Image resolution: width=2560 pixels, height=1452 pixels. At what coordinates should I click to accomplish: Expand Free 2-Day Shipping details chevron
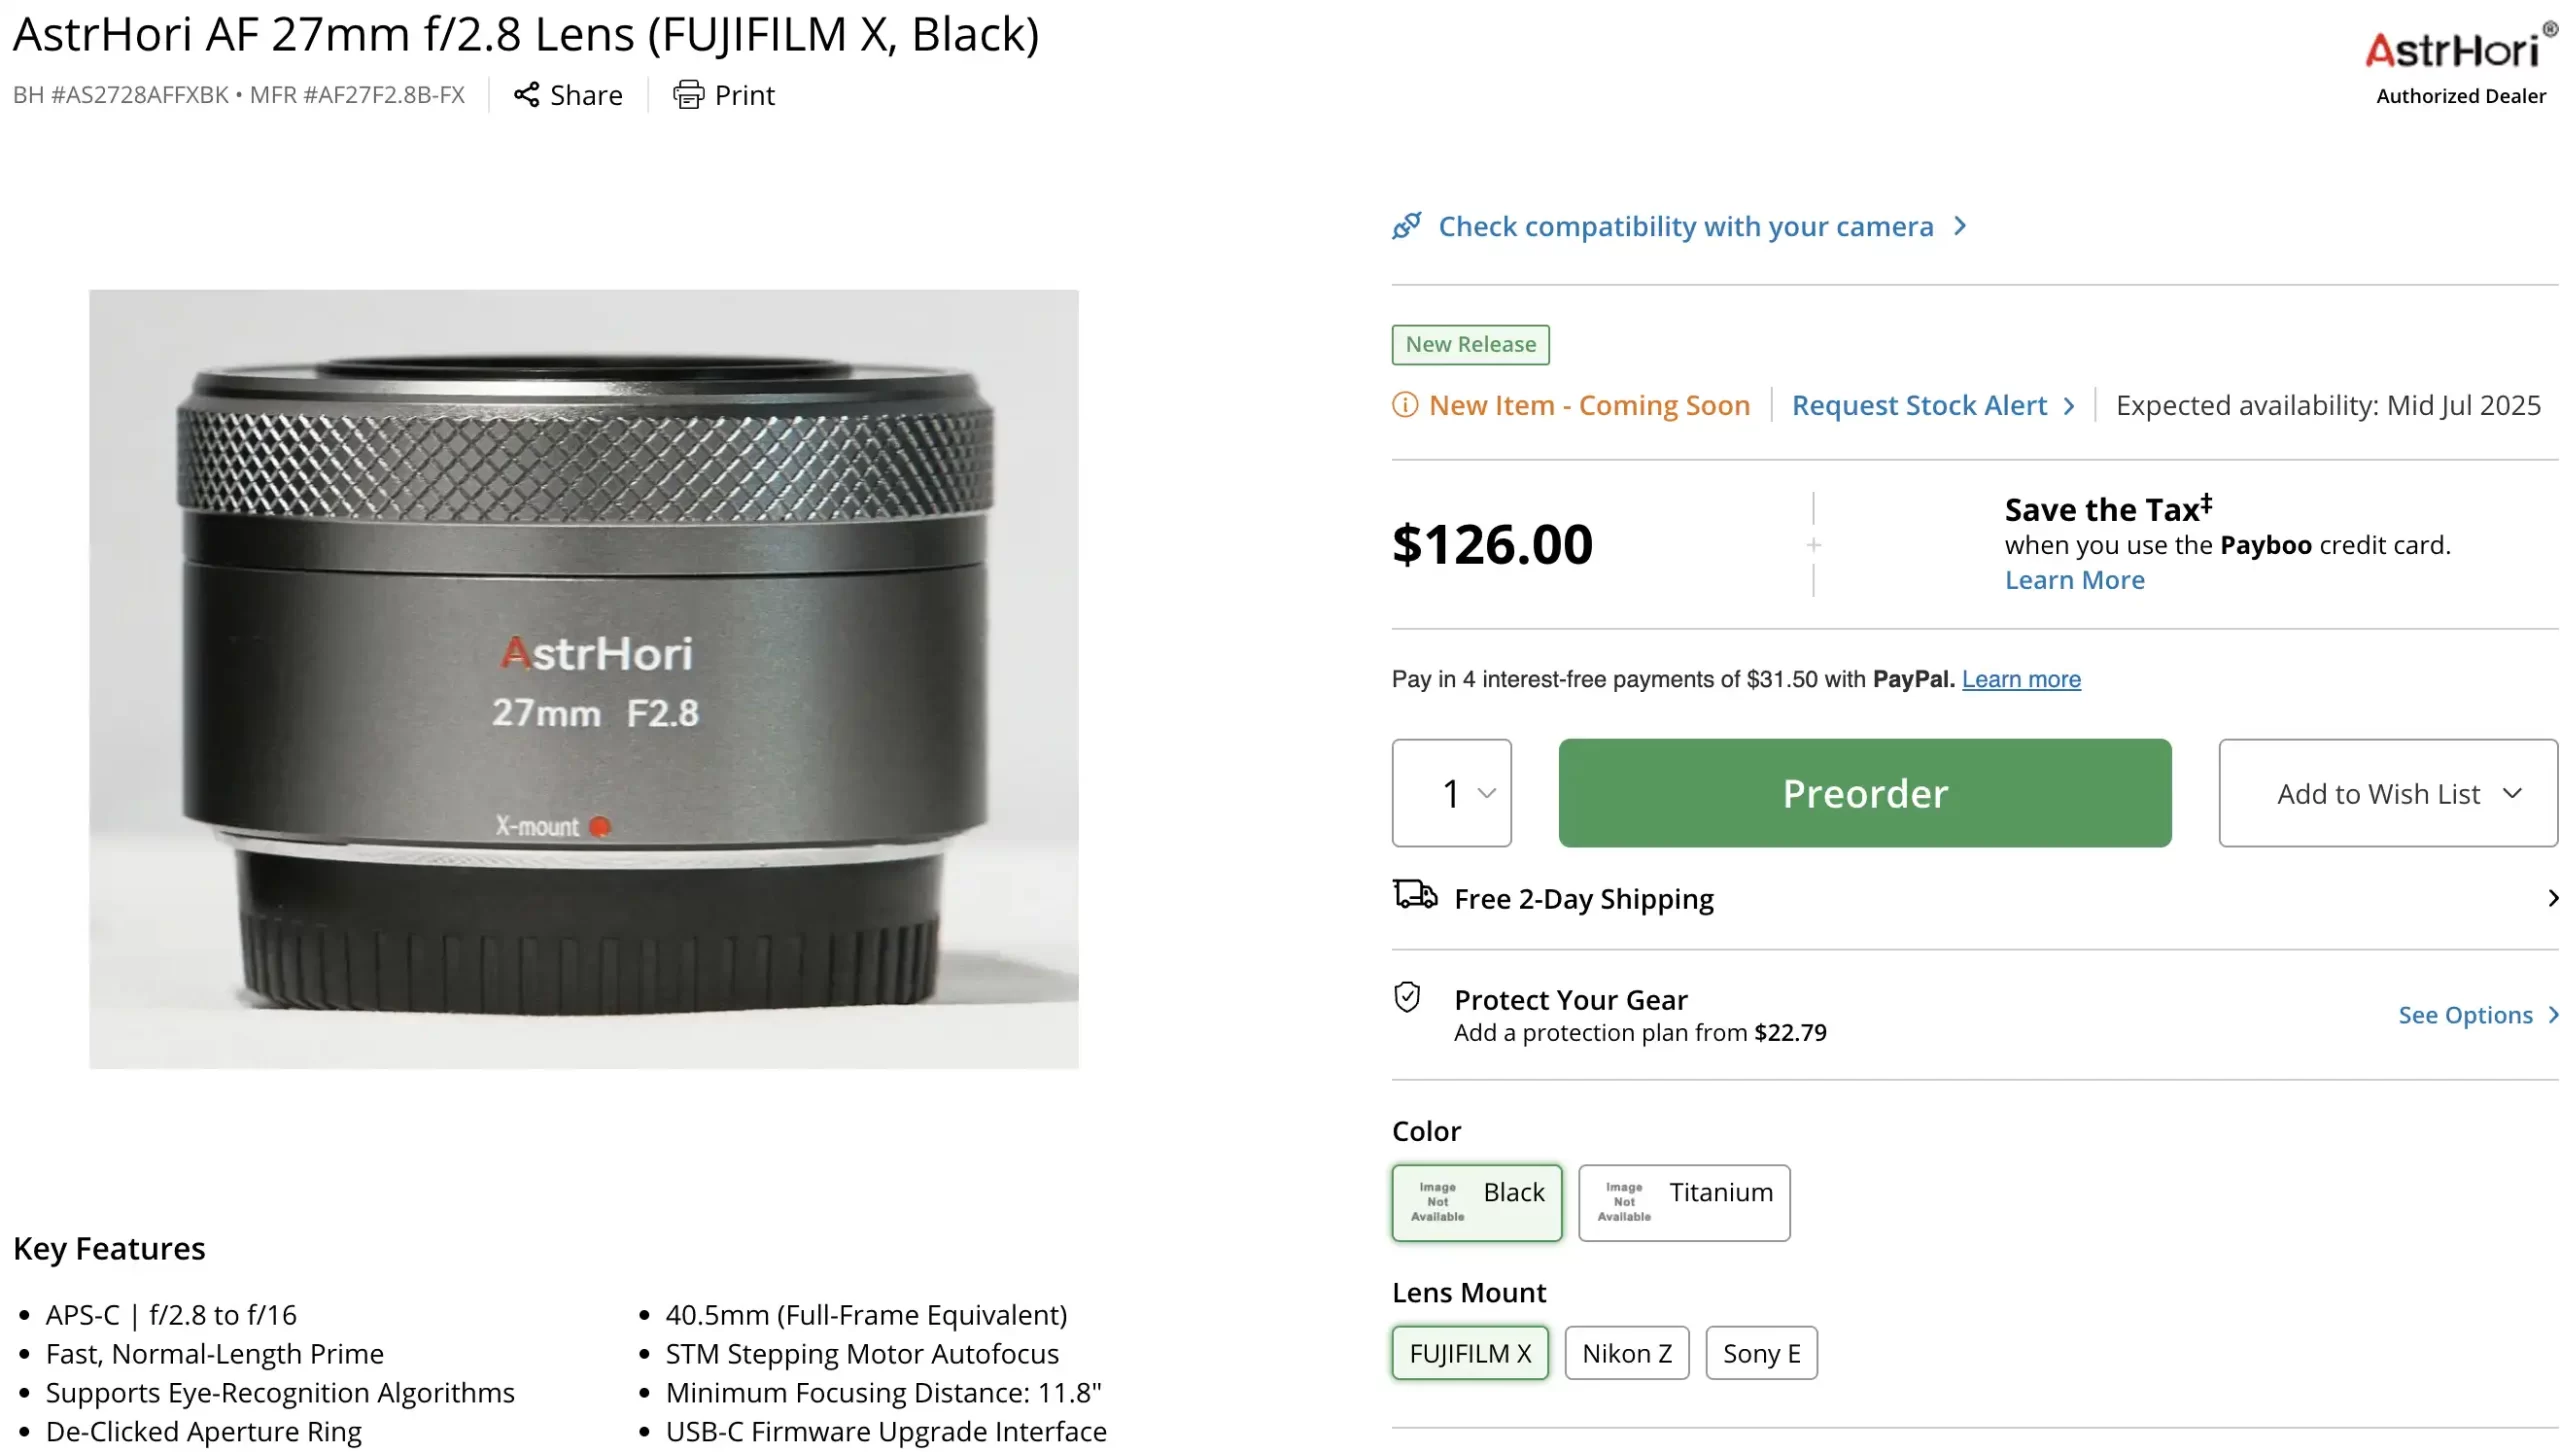[x=2551, y=898]
